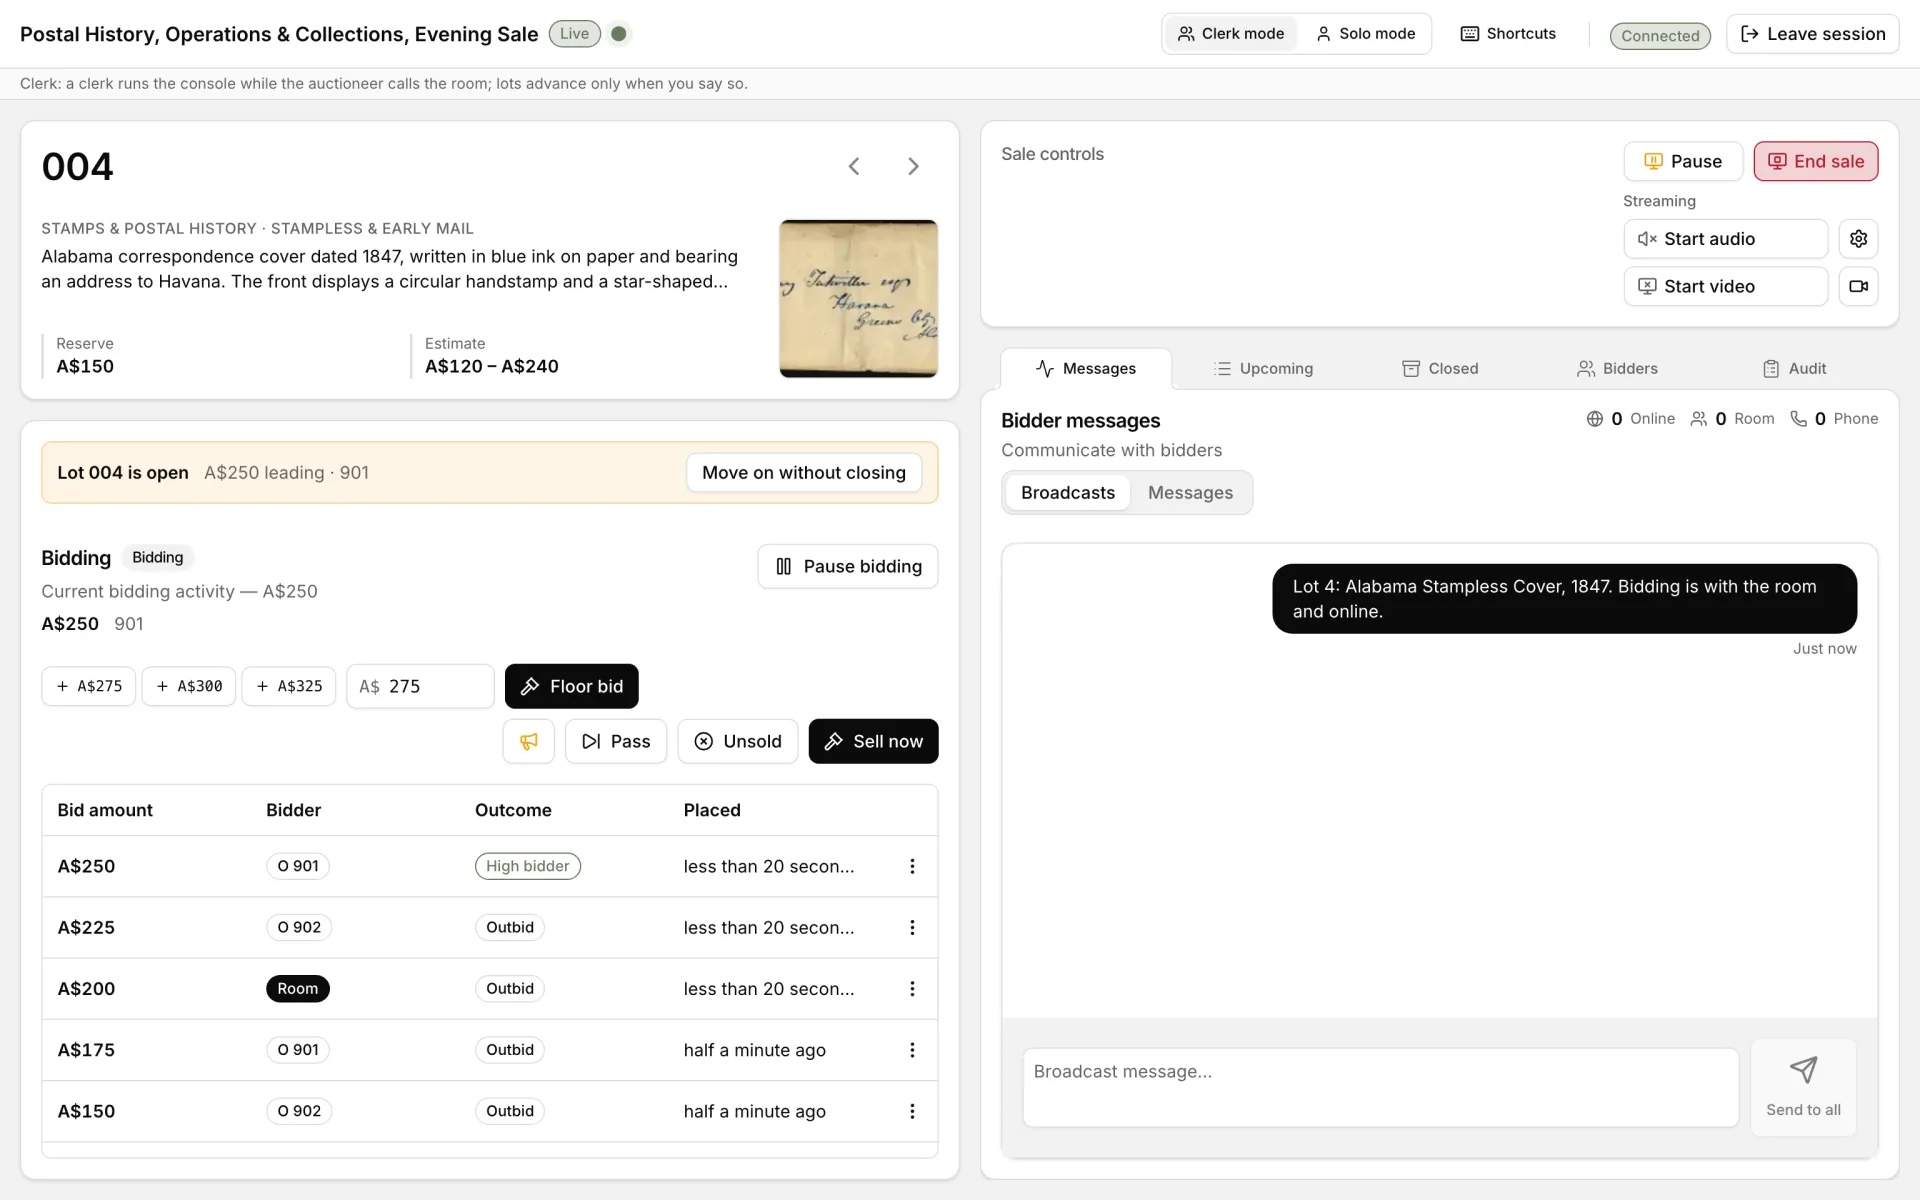
Task: Click the Broadcast message text box
Action: coord(1380,1087)
